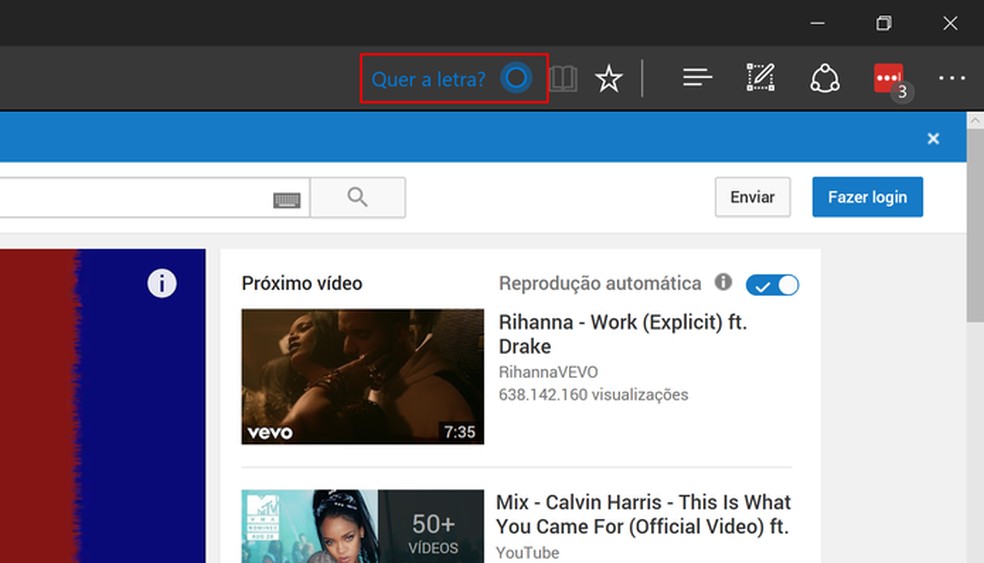Click the info card icon on video player

pos(162,283)
